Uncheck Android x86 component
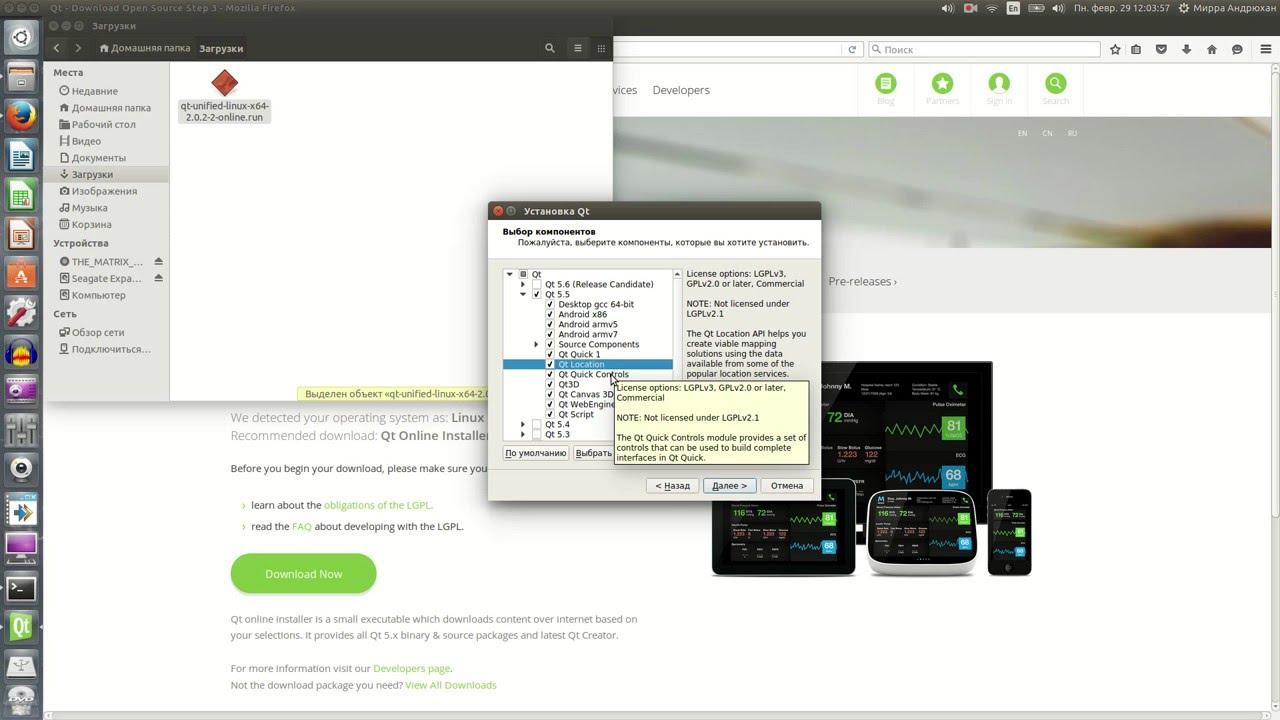This screenshot has height=720, width=1280. tap(550, 314)
